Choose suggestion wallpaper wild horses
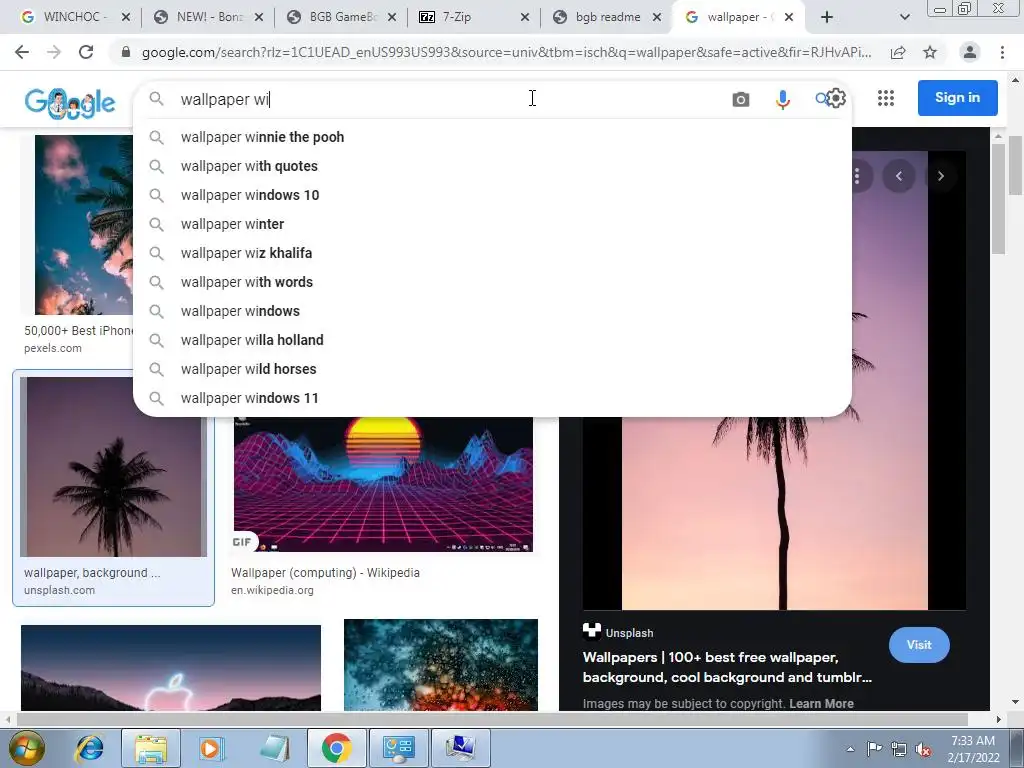 [x=492, y=369]
